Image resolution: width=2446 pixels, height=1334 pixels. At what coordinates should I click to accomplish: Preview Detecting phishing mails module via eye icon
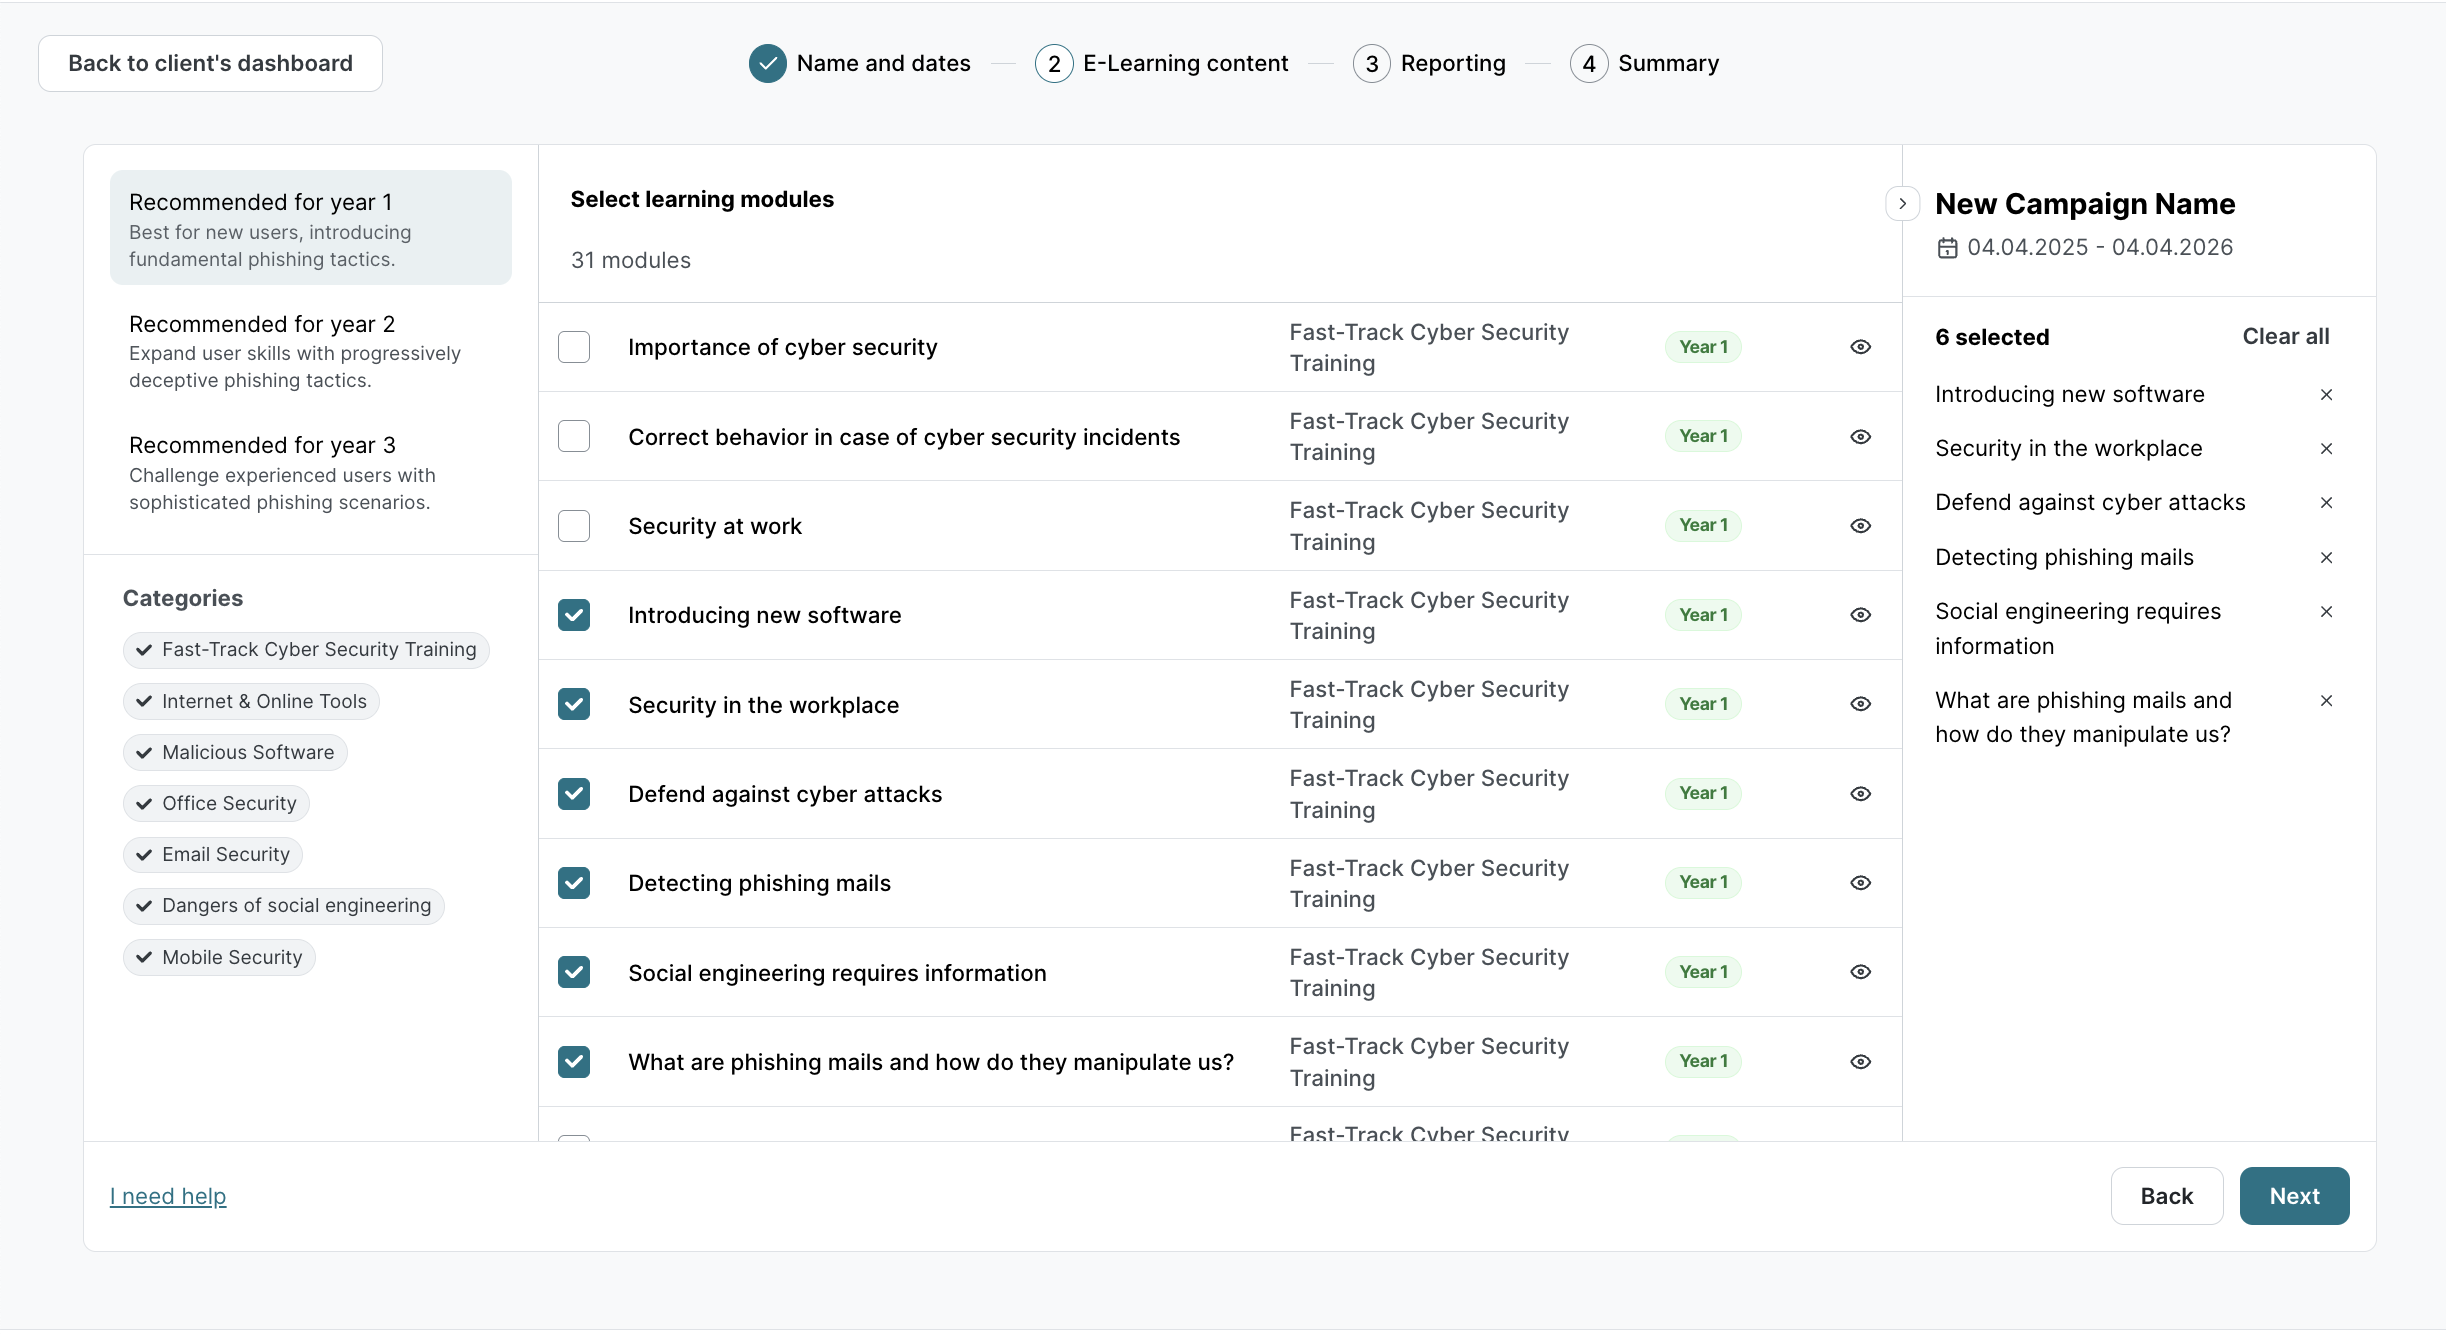tap(1860, 883)
